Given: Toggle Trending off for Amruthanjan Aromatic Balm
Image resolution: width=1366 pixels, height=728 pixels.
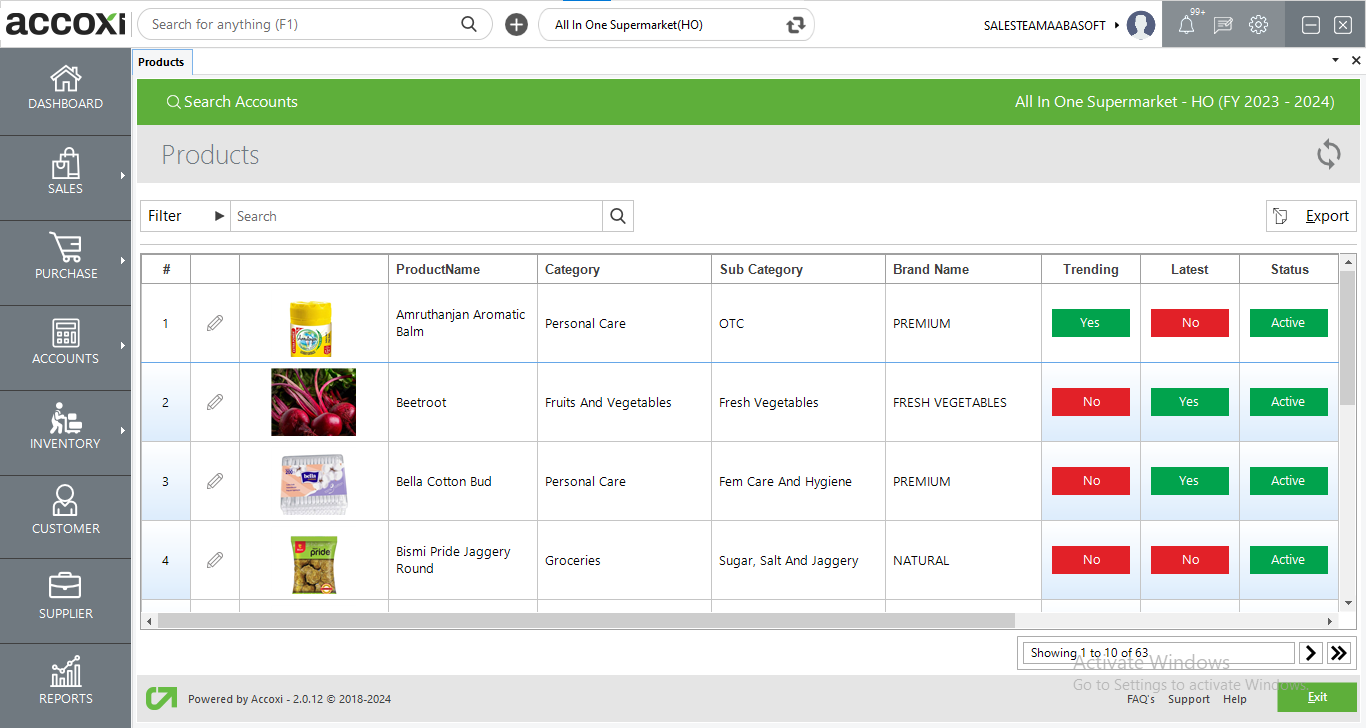Looking at the screenshot, I should 1090,322.
